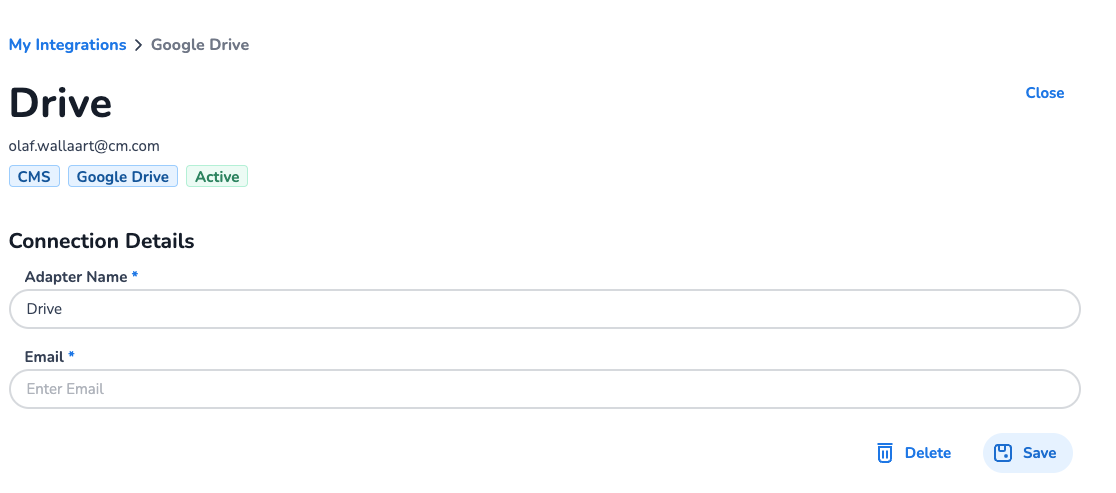Screen dimensions: 1116x493
Task: Close the Drive integration panel
Action: tap(1044, 93)
